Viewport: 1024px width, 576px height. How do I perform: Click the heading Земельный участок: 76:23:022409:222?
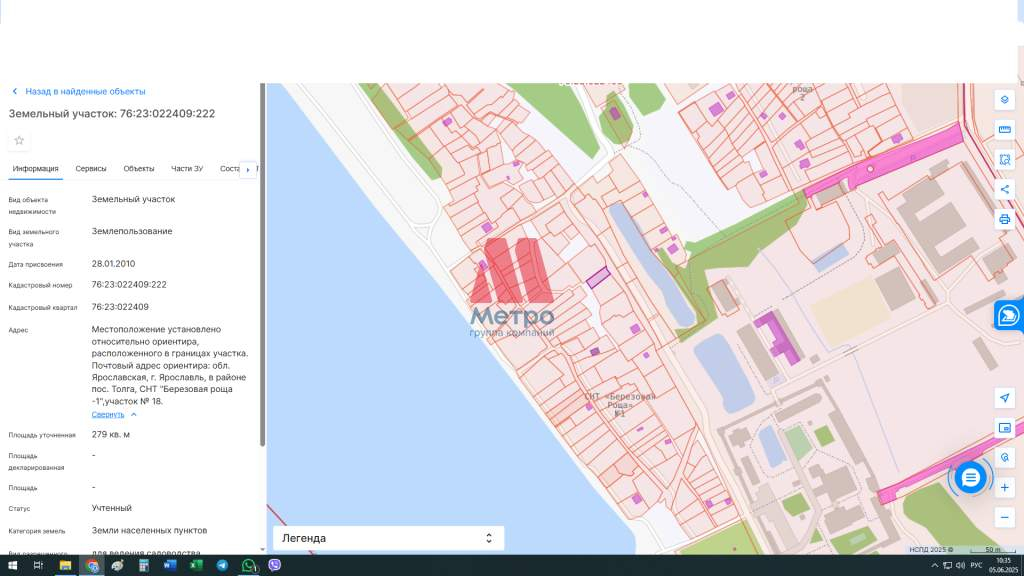click(112, 114)
